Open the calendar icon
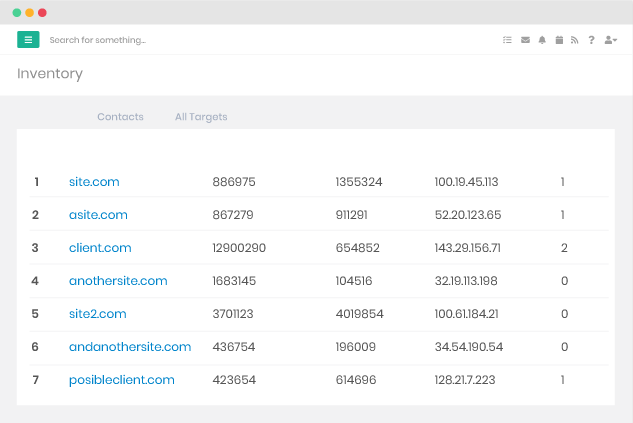 (x=559, y=40)
